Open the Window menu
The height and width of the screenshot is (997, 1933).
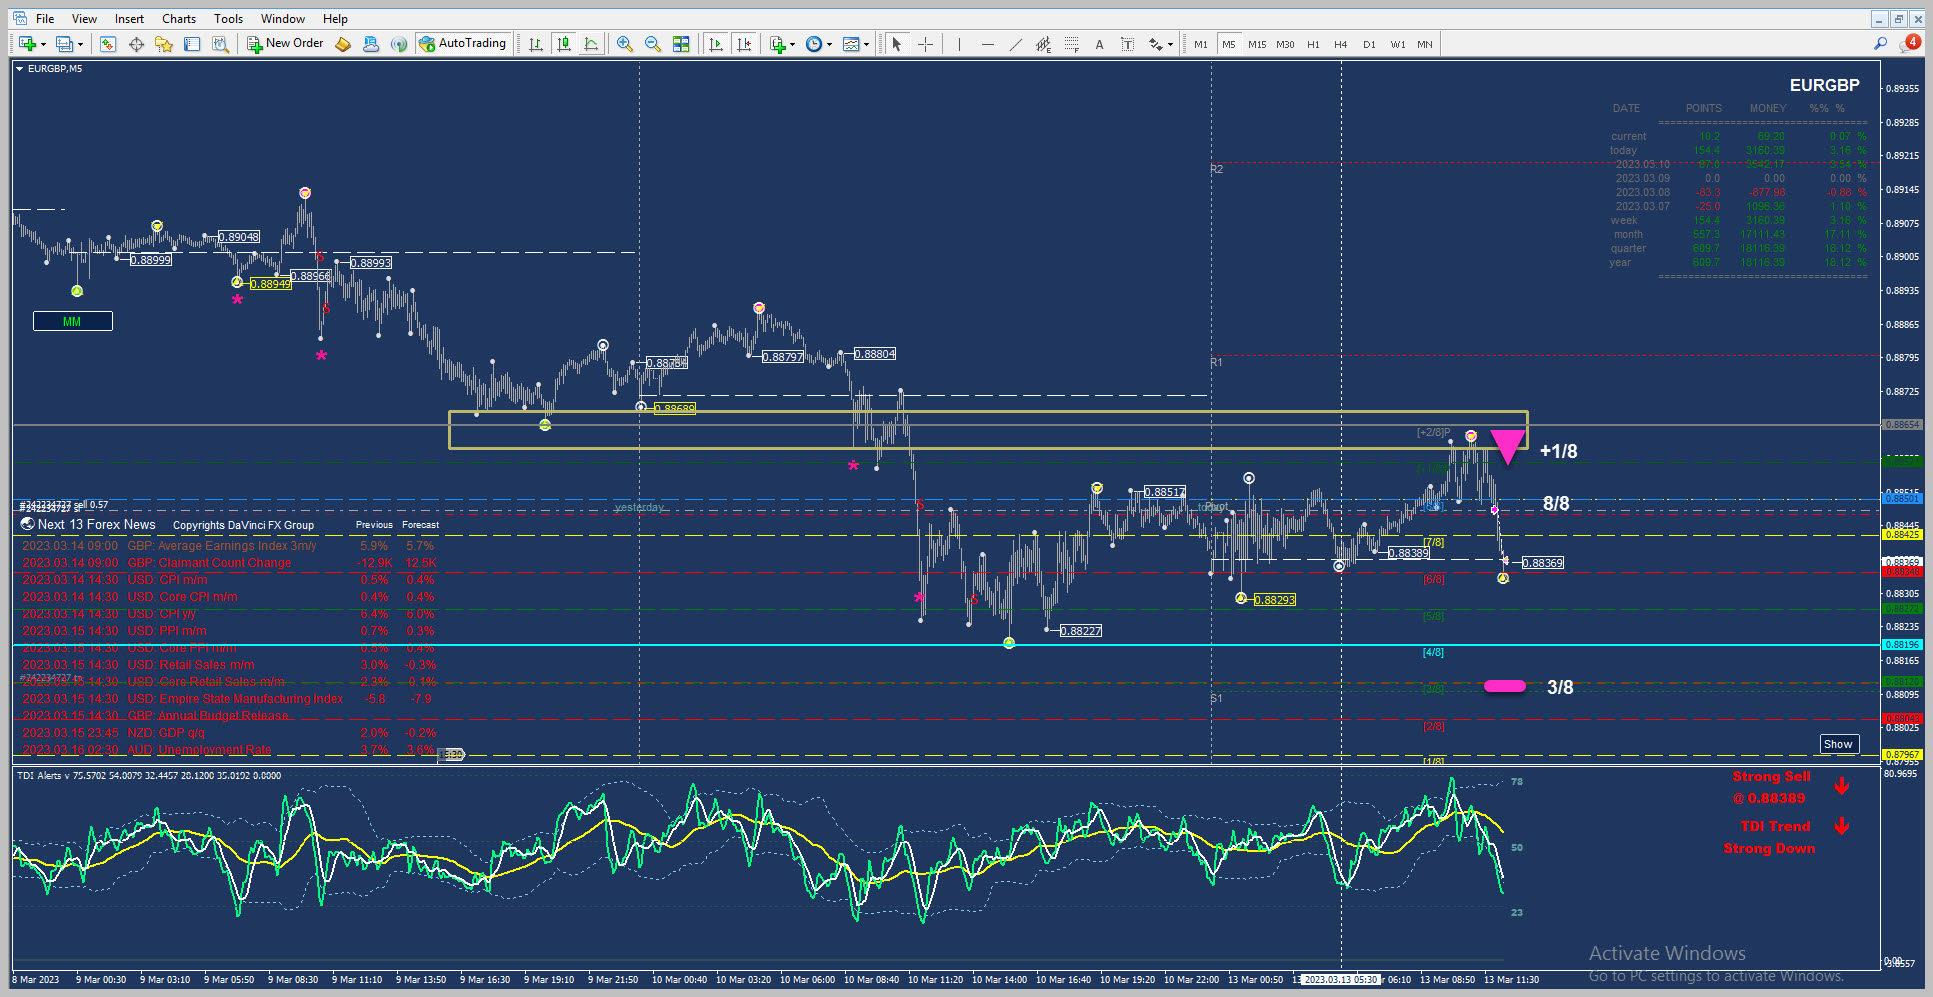(x=283, y=19)
